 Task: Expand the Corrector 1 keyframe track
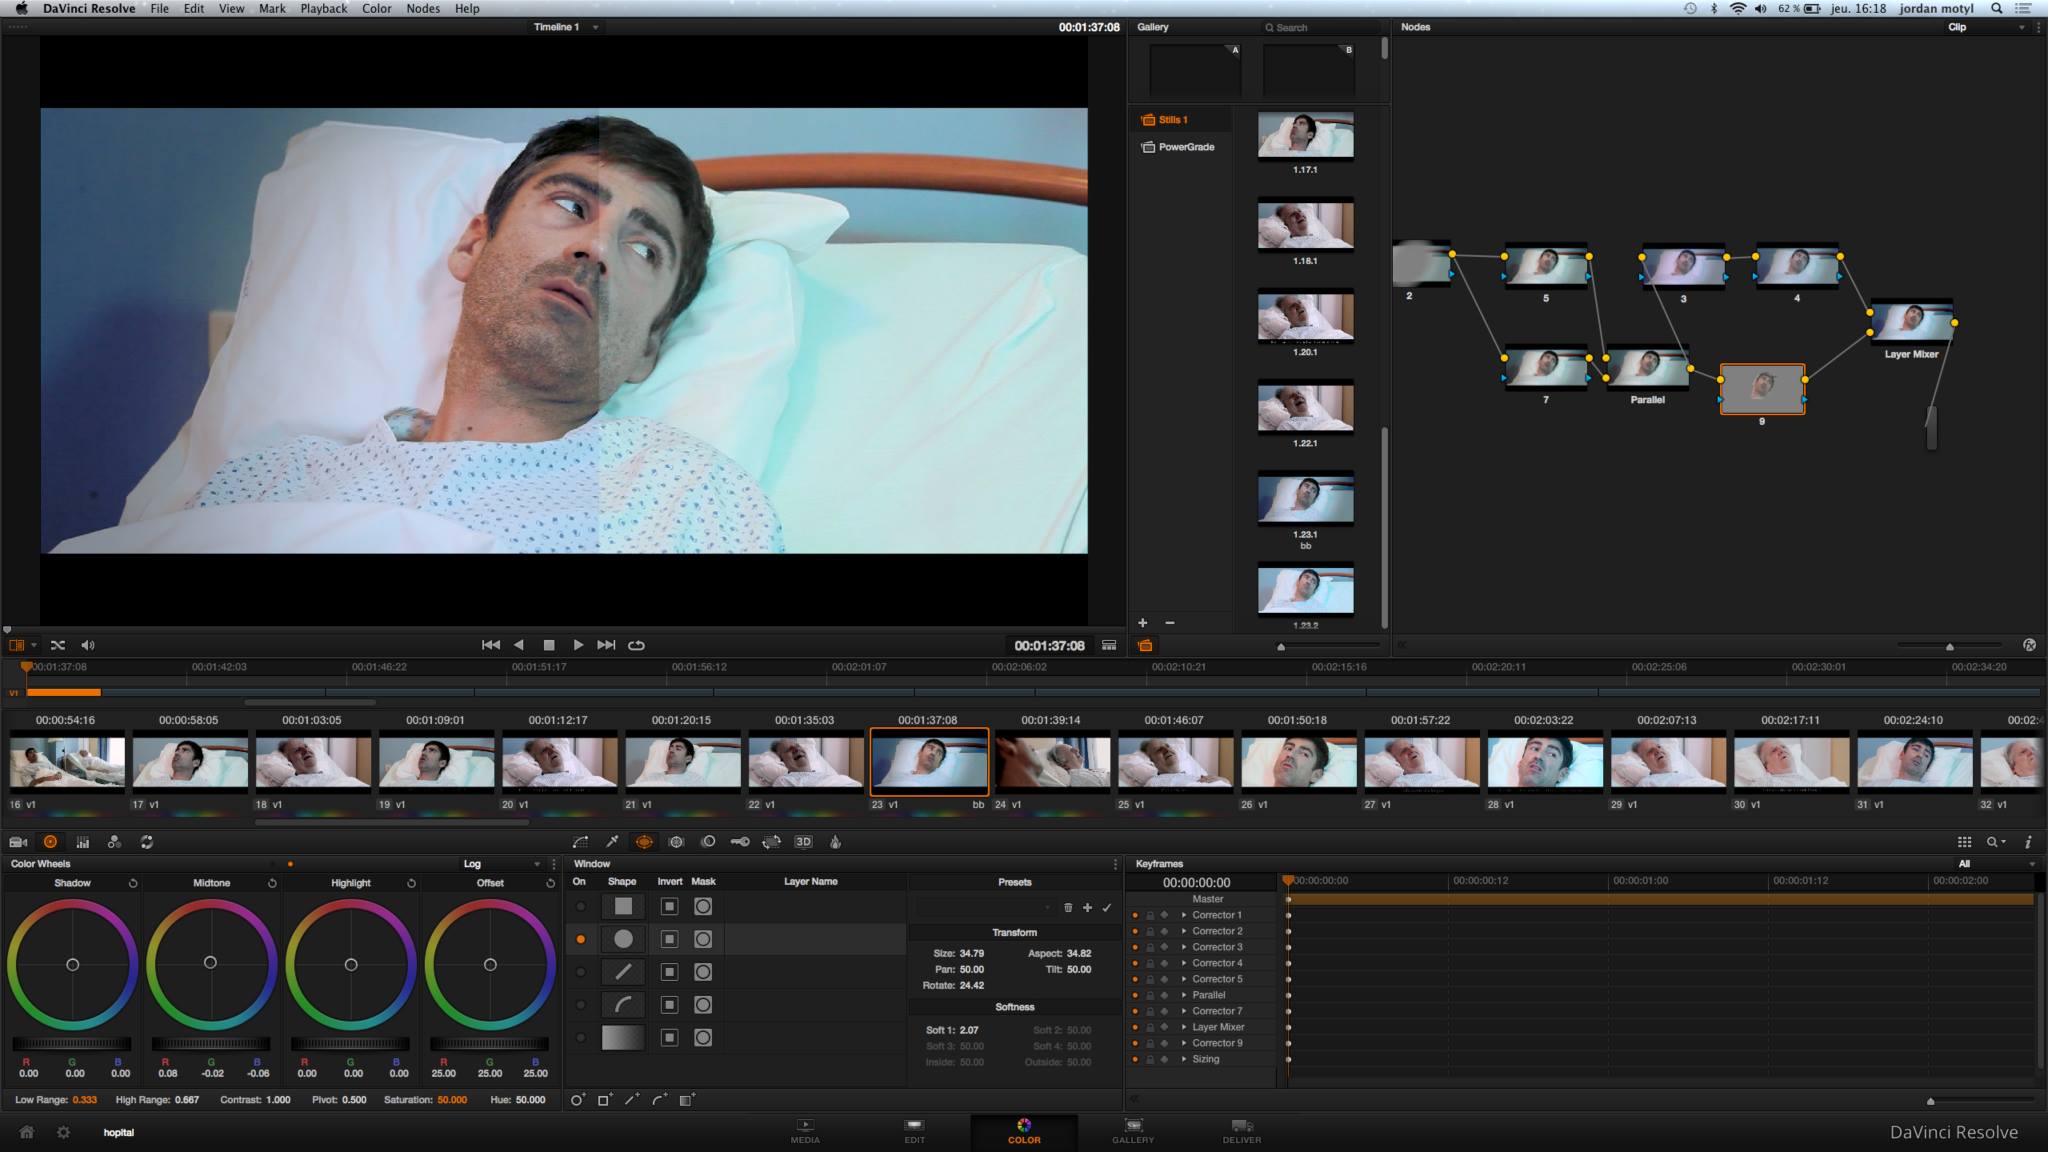pyautogui.click(x=1183, y=914)
